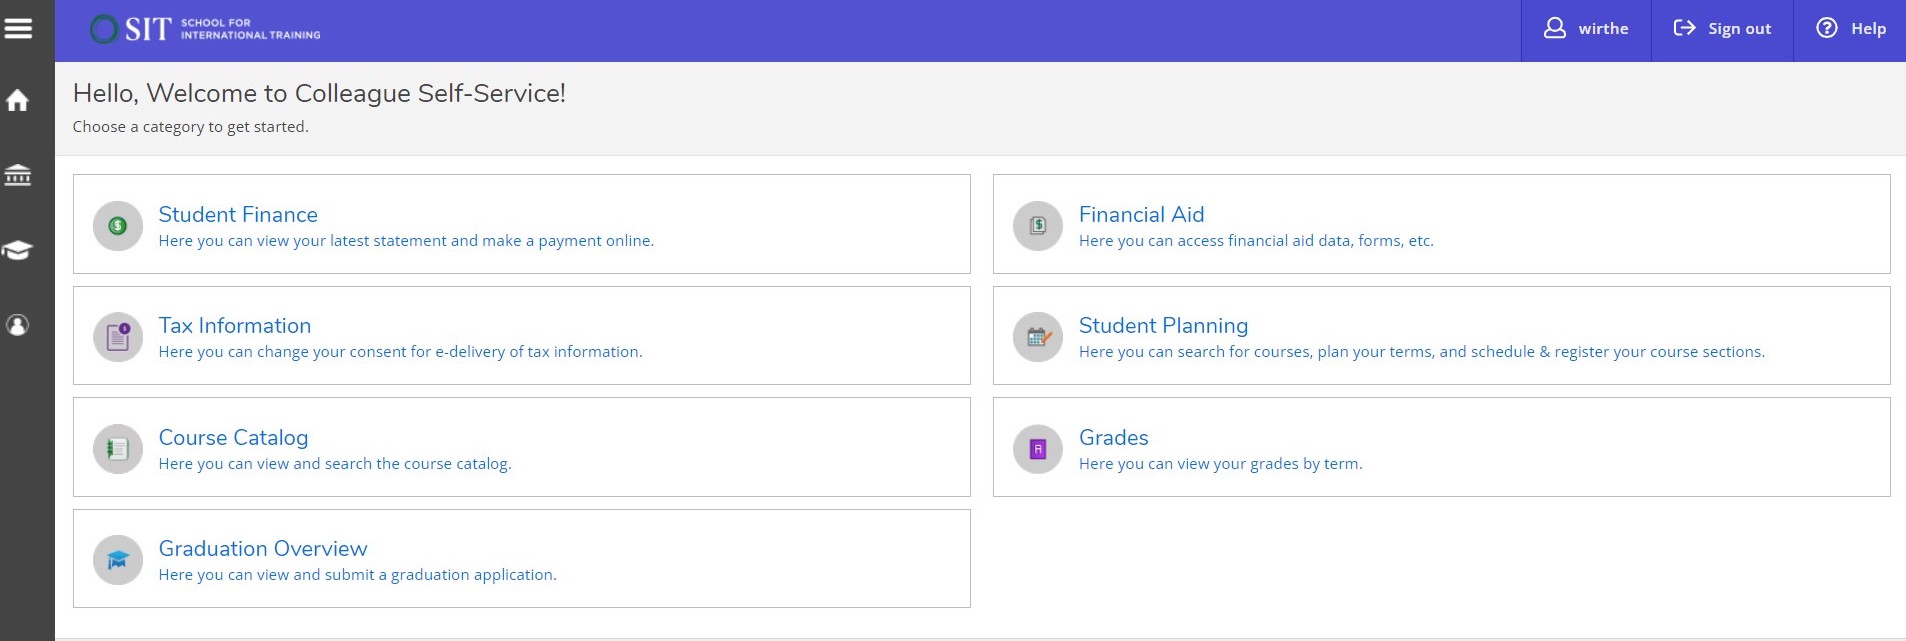Click the SIT school logo
This screenshot has width=1906, height=641.
click(205, 29)
